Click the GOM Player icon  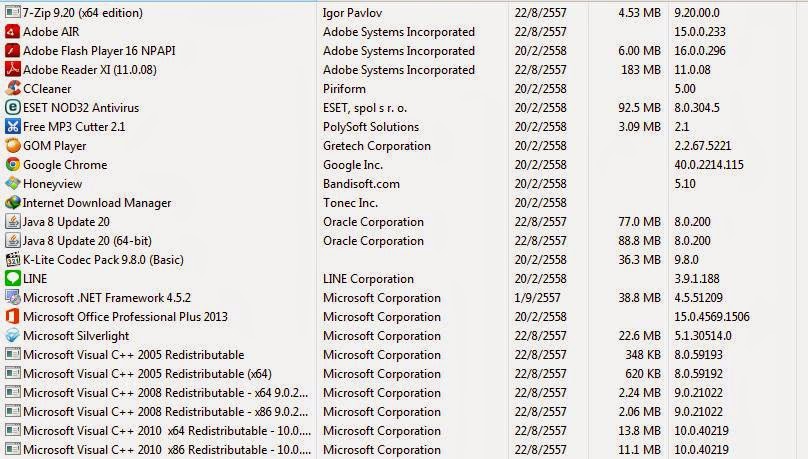(x=12, y=146)
